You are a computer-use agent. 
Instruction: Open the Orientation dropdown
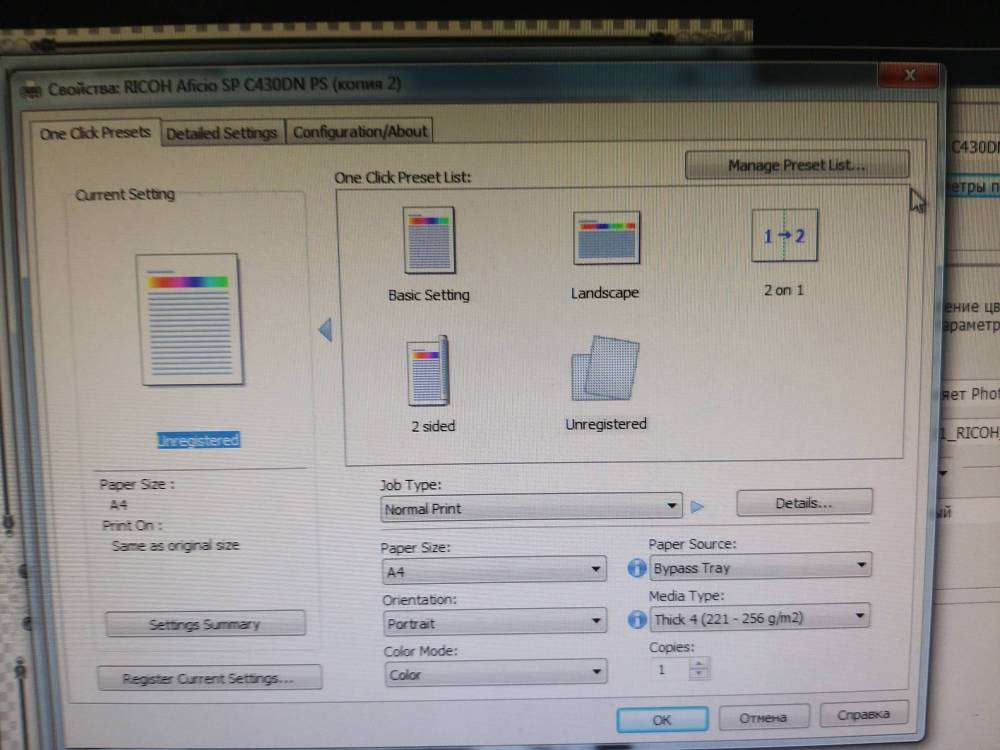[x=494, y=623]
